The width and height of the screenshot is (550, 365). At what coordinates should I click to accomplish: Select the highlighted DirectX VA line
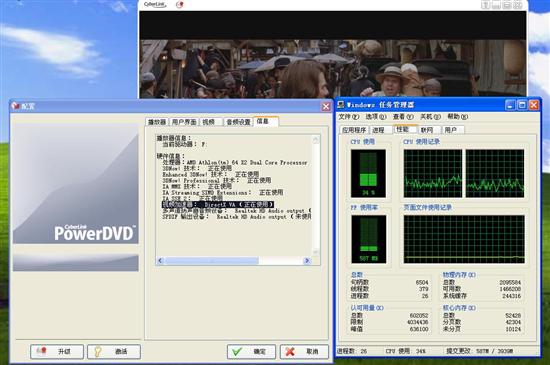pos(217,204)
